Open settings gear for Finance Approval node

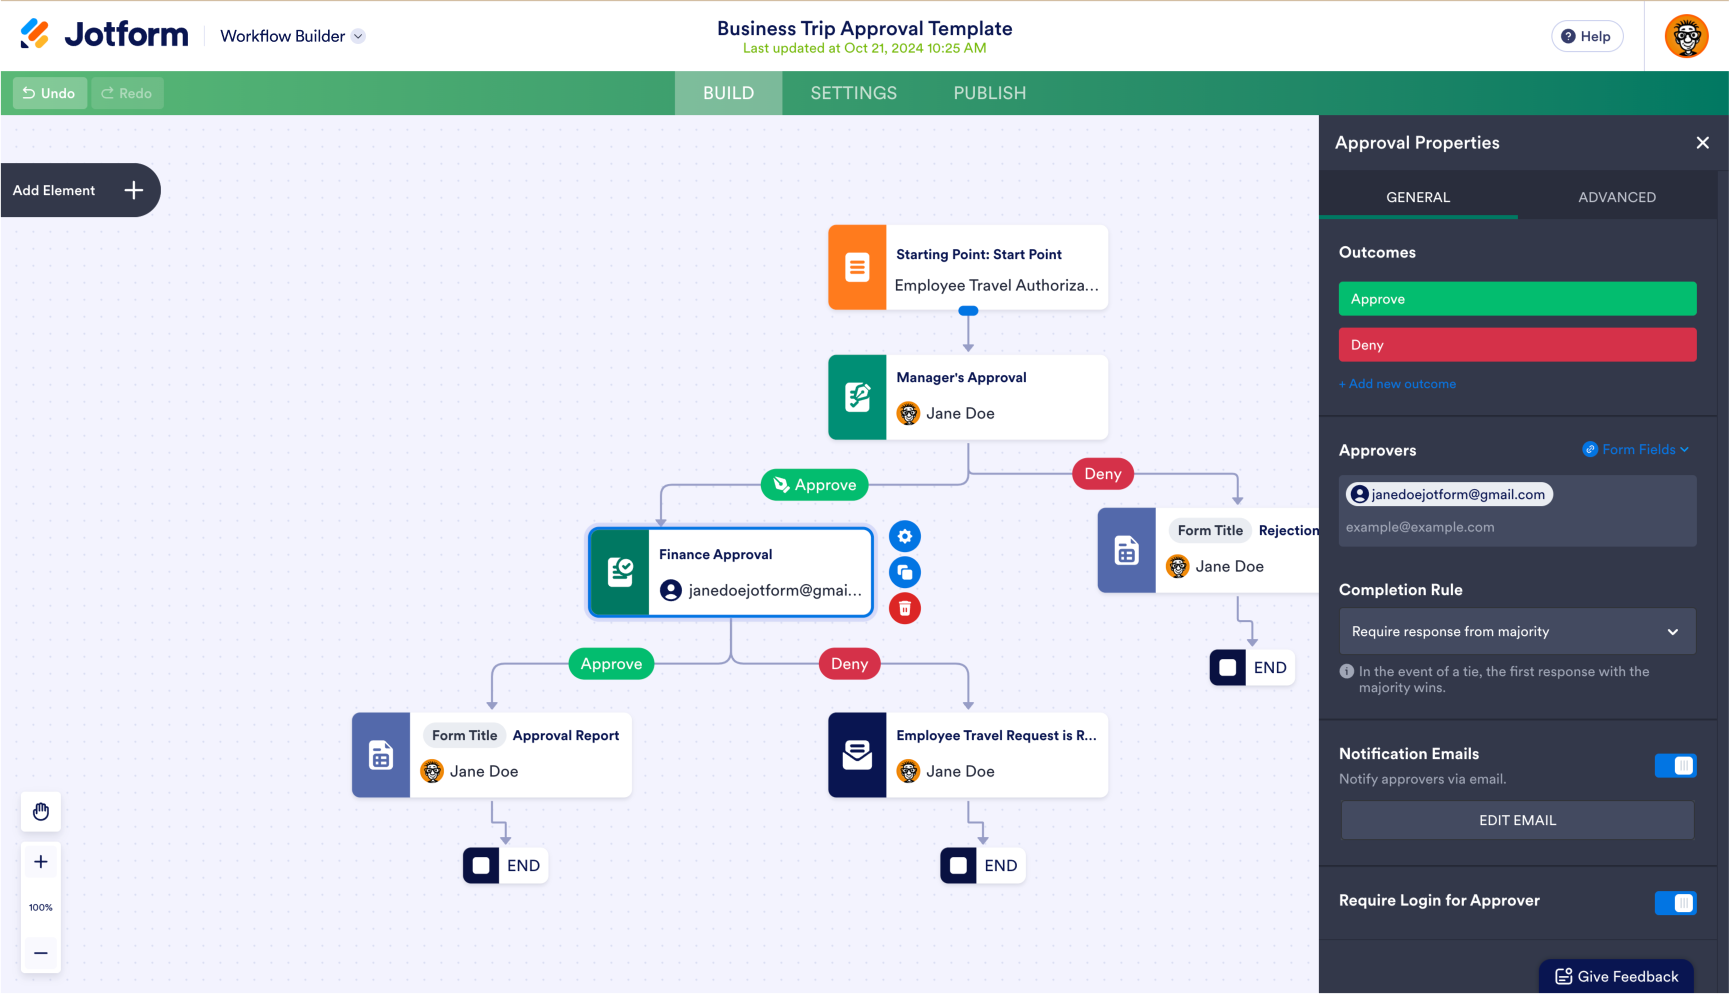[x=905, y=537]
